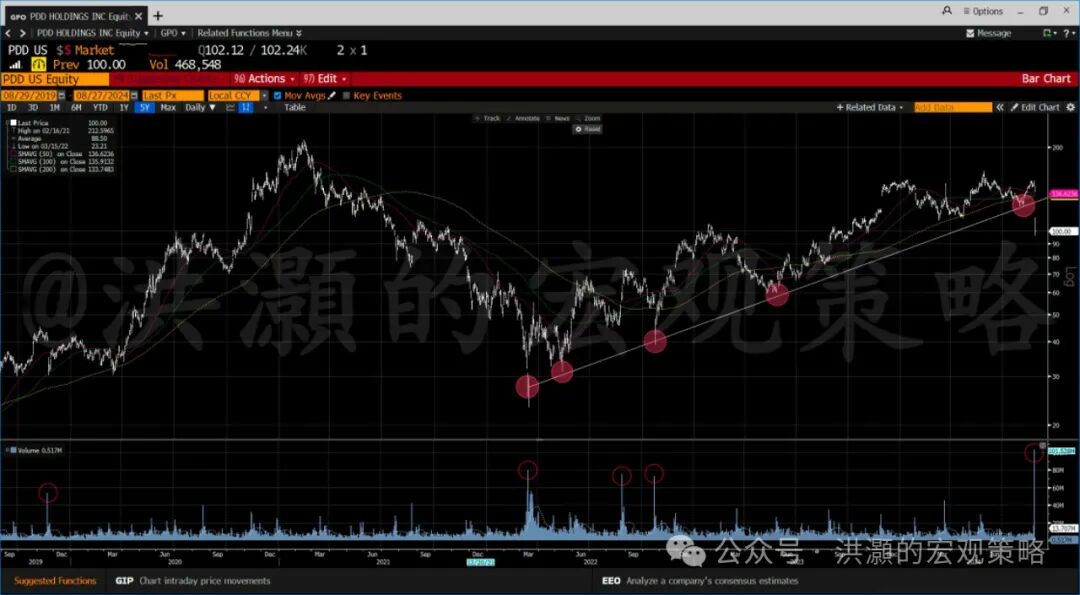Click the Last Px field
1080x595 pixels.
click(173, 96)
